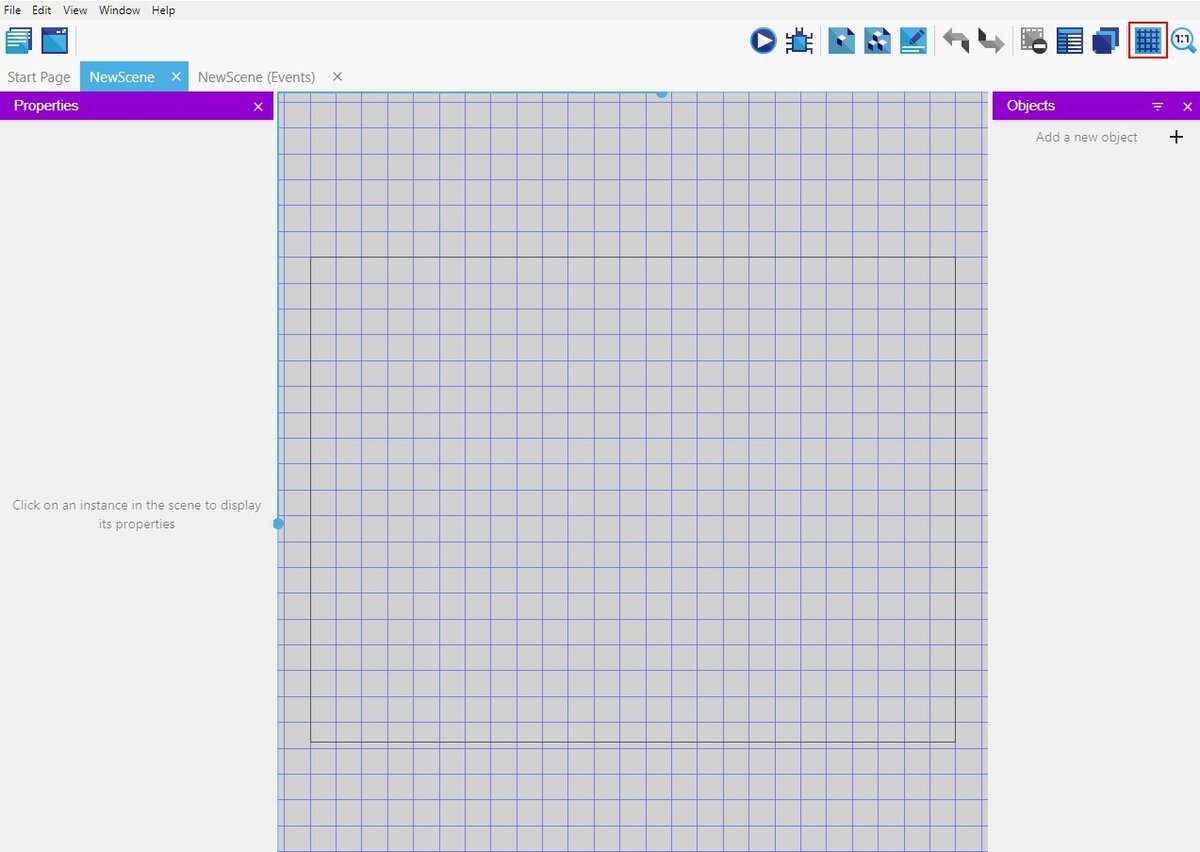
Task: Open the project manager icon
Action: click(x=19, y=41)
